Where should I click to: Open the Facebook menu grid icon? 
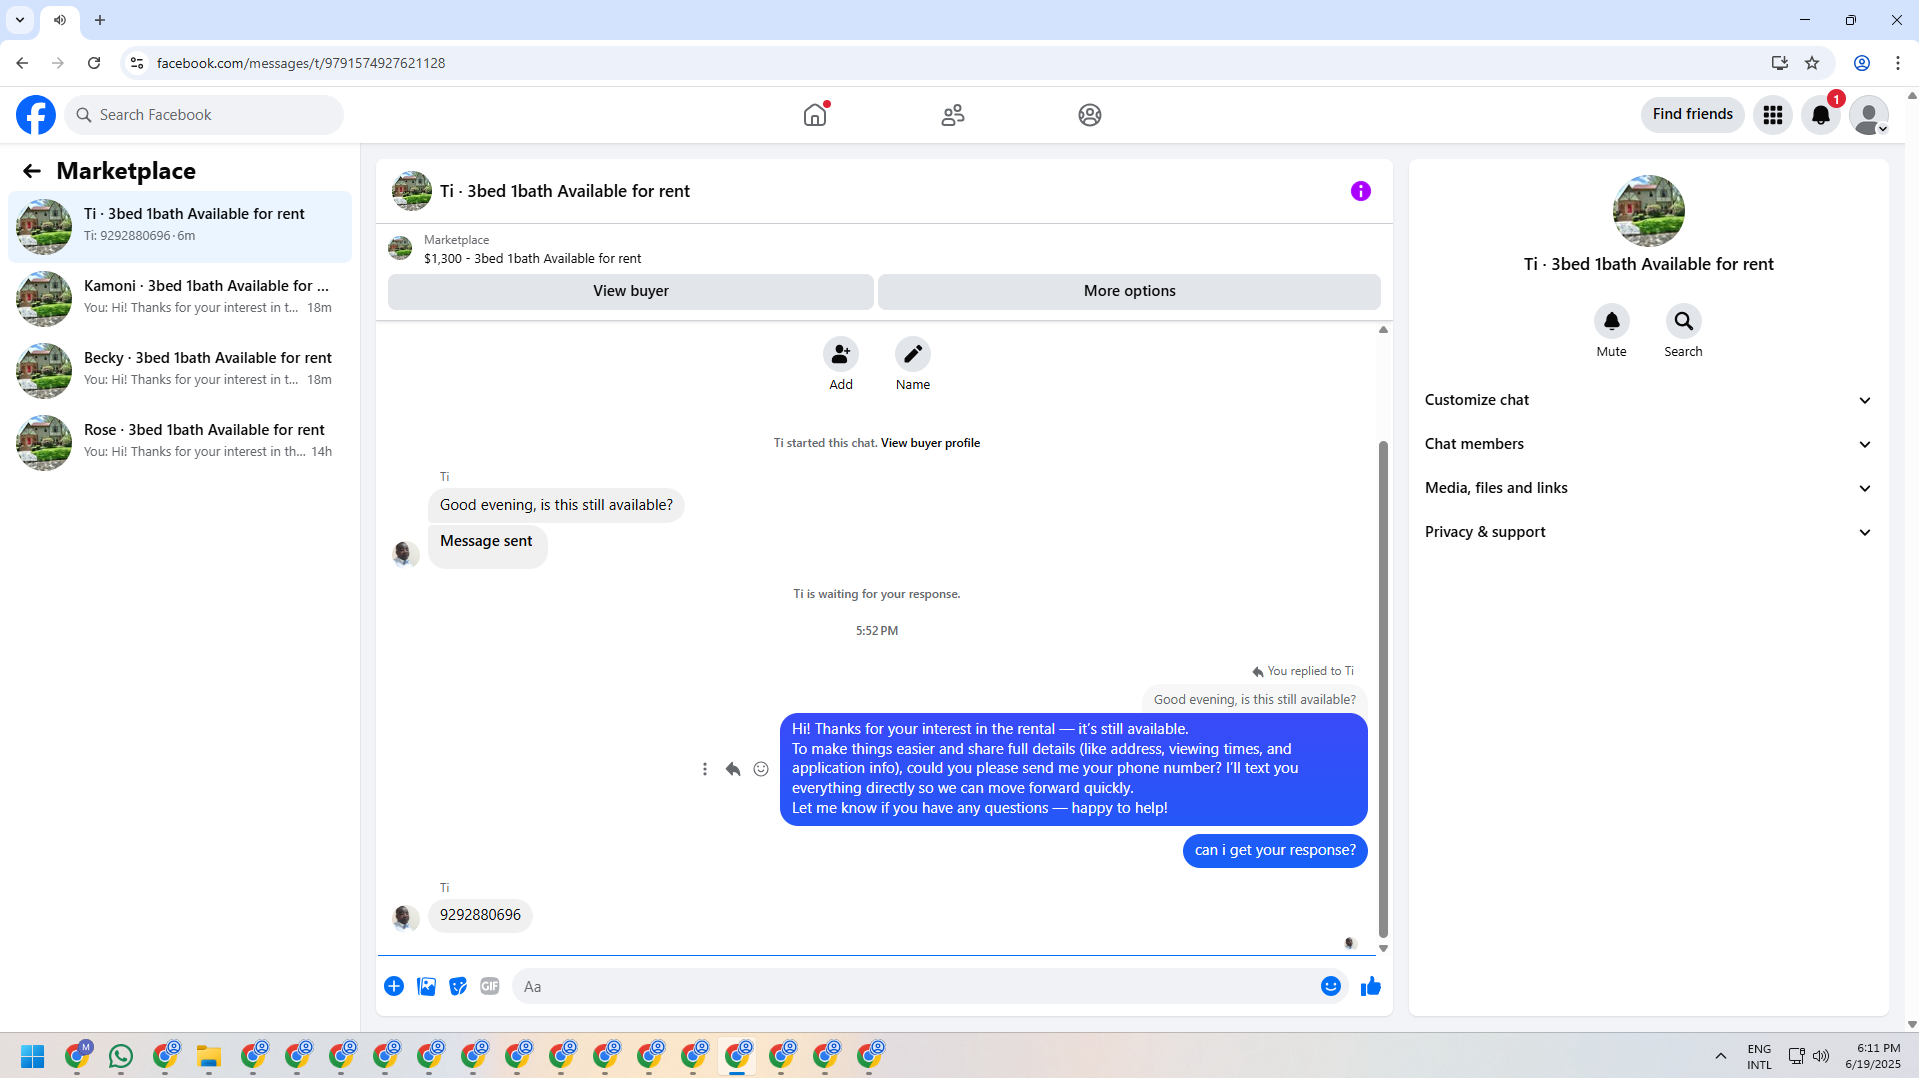pyautogui.click(x=1773, y=115)
